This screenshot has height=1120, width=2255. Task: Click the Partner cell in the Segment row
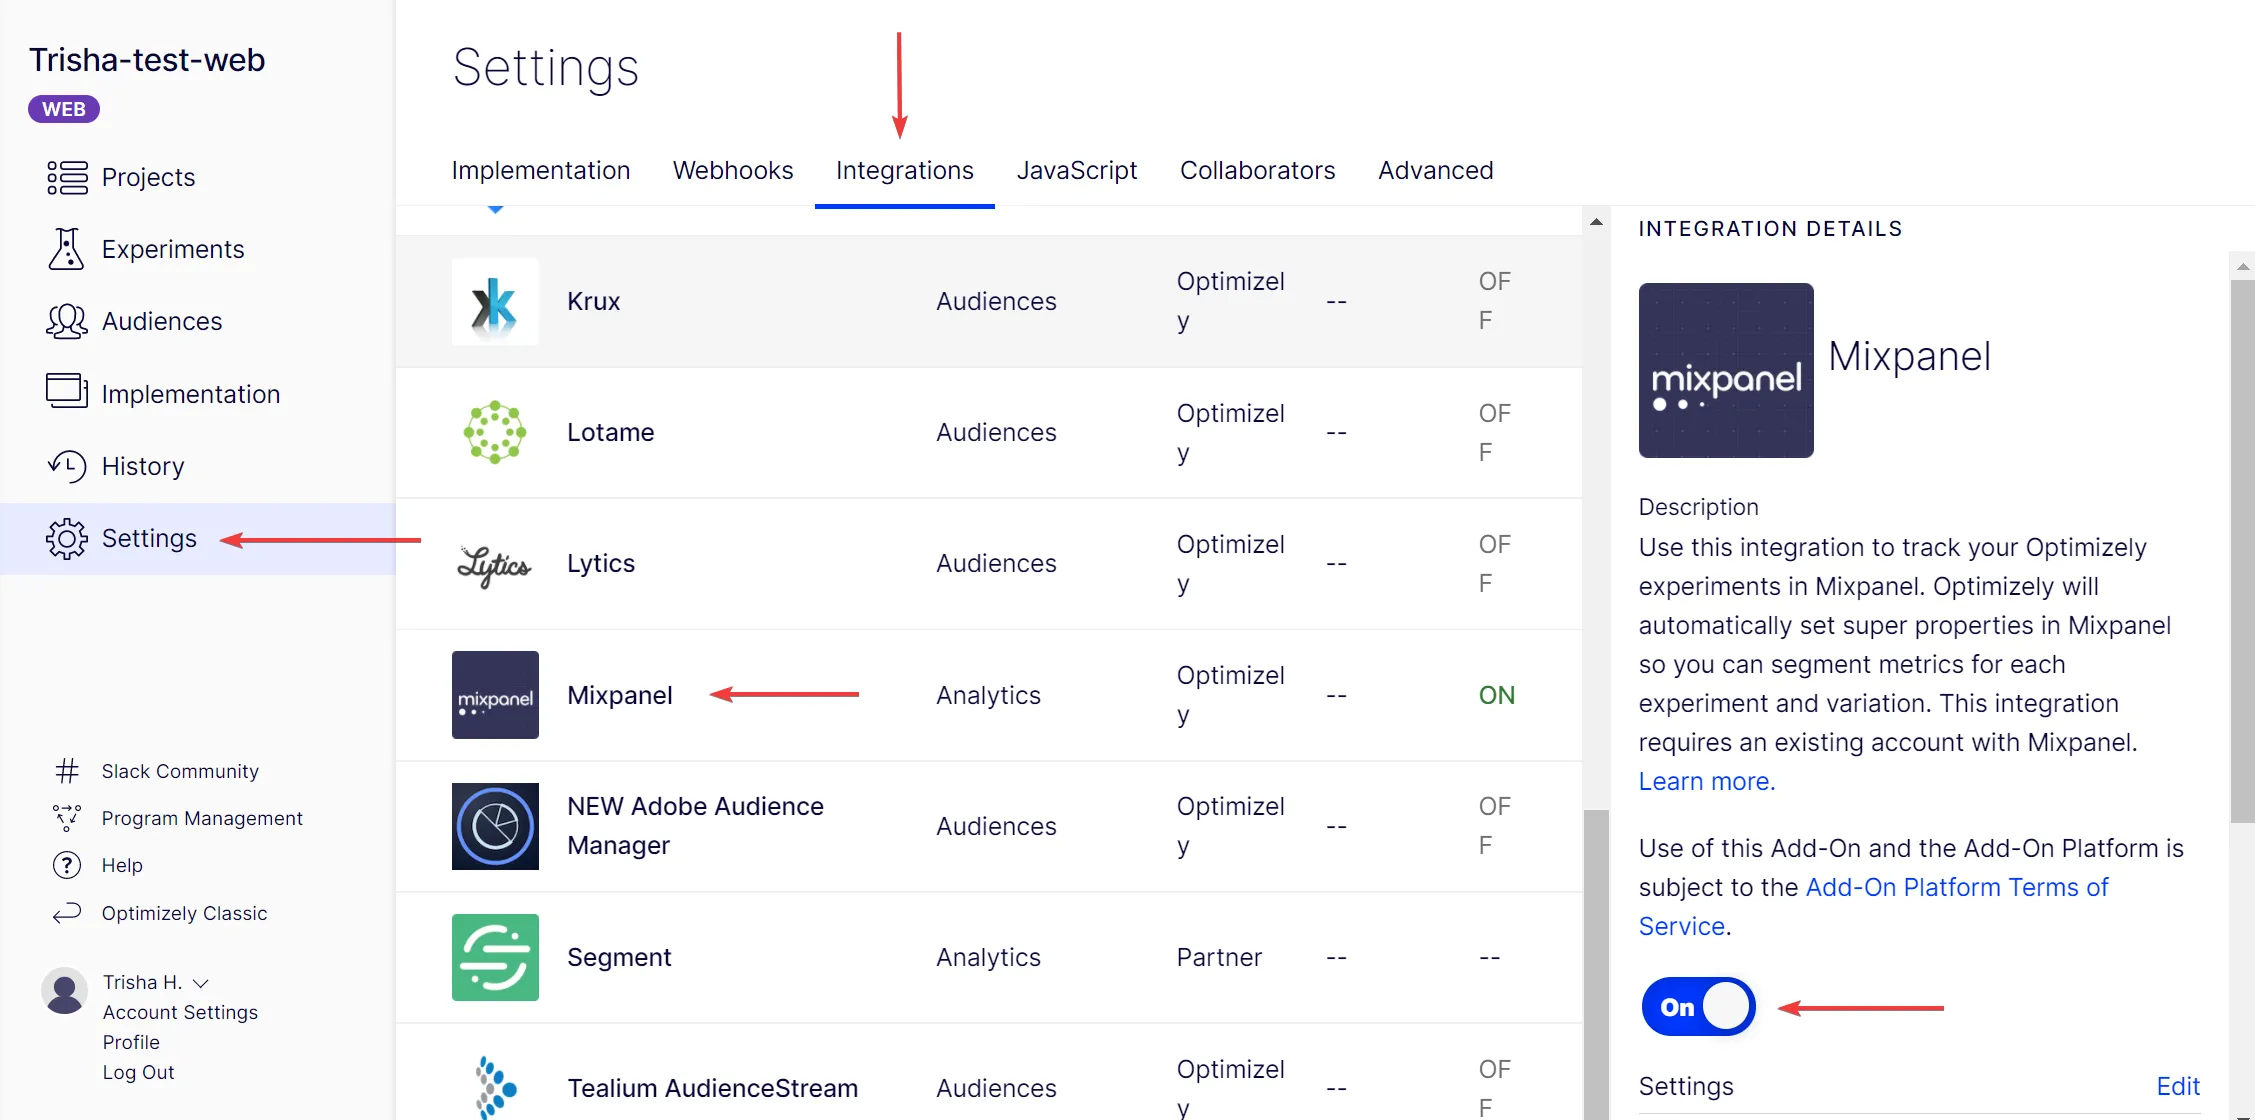tap(1219, 957)
